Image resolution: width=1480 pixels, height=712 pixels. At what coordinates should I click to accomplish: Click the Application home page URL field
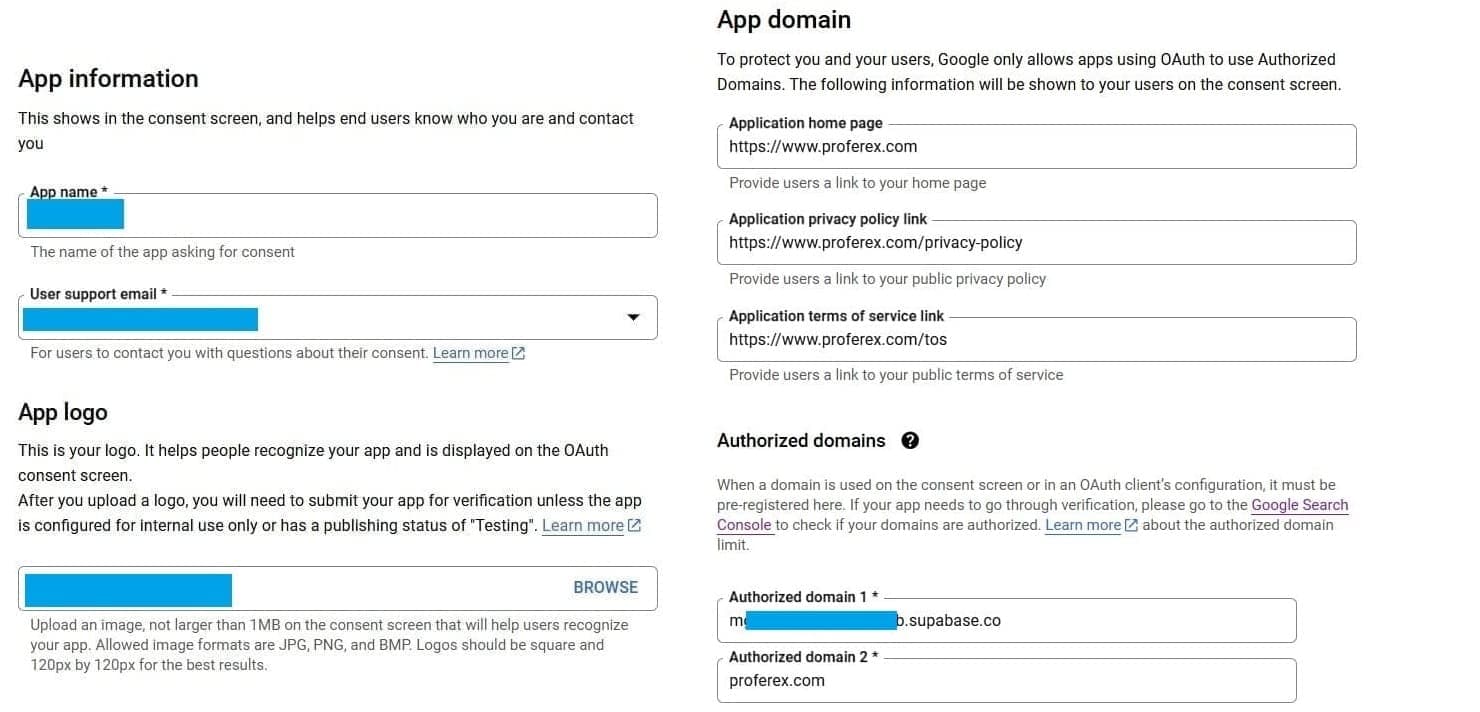coord(1036,146)
